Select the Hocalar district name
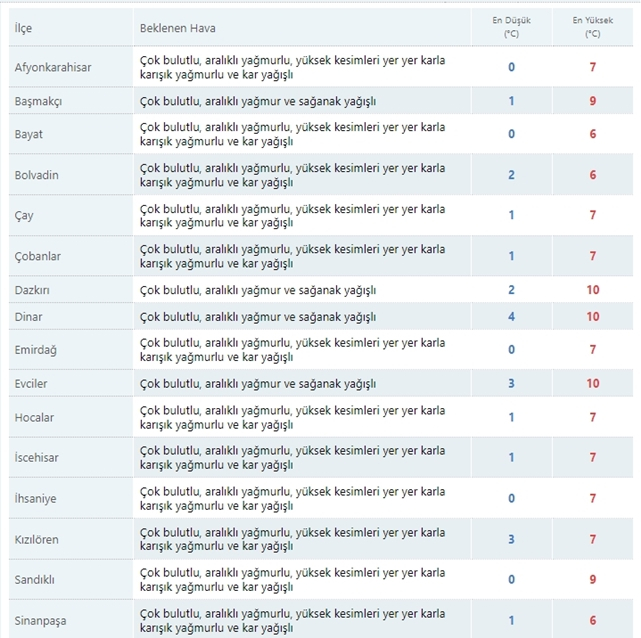The width and height of the screenshot is (641, 638). [x=34, y=417]
